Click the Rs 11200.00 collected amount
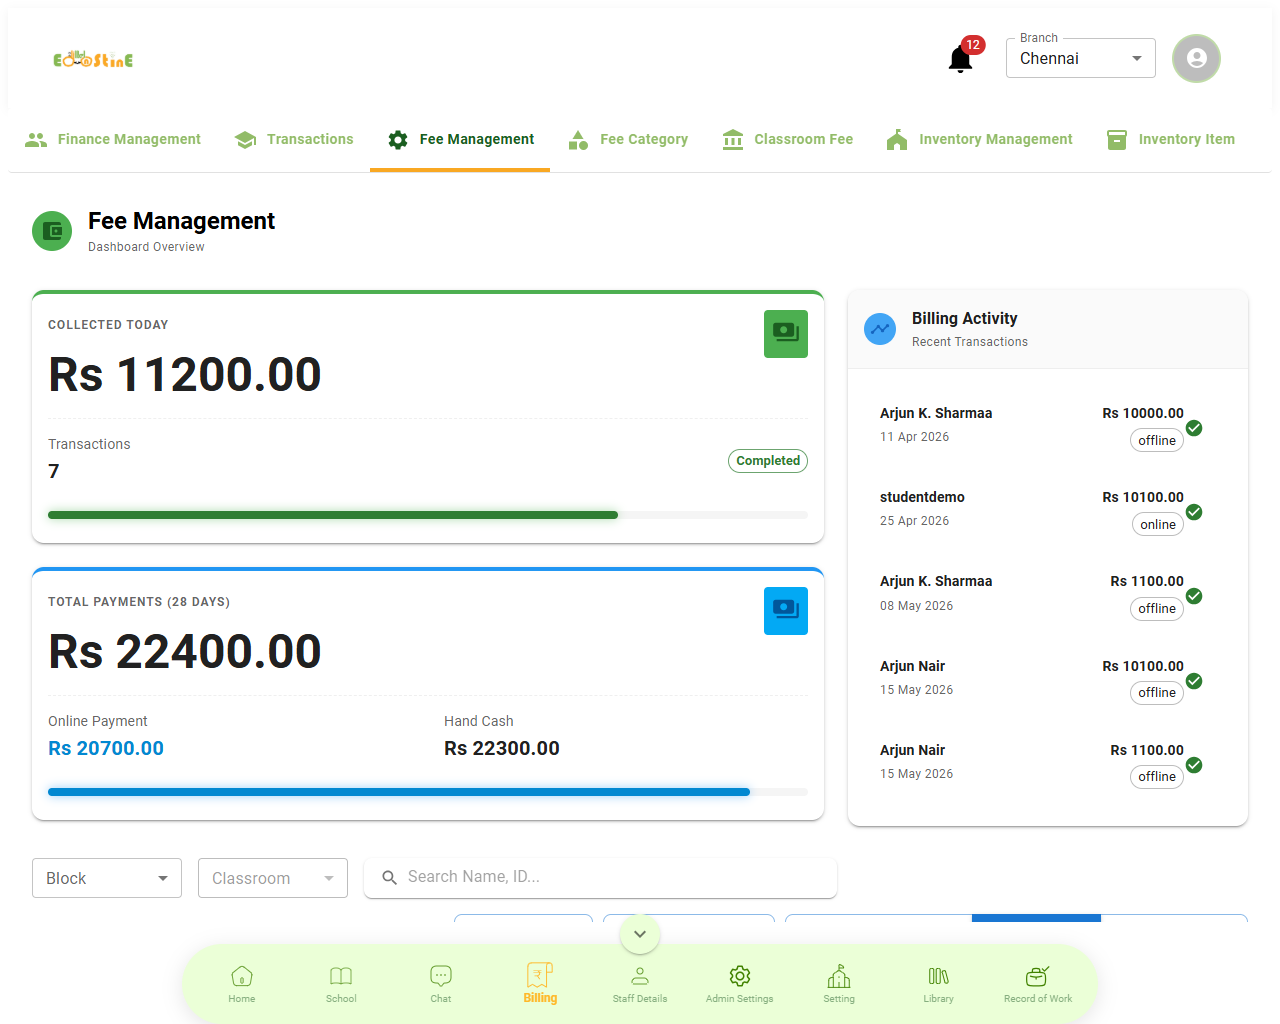 pos(185,375)
